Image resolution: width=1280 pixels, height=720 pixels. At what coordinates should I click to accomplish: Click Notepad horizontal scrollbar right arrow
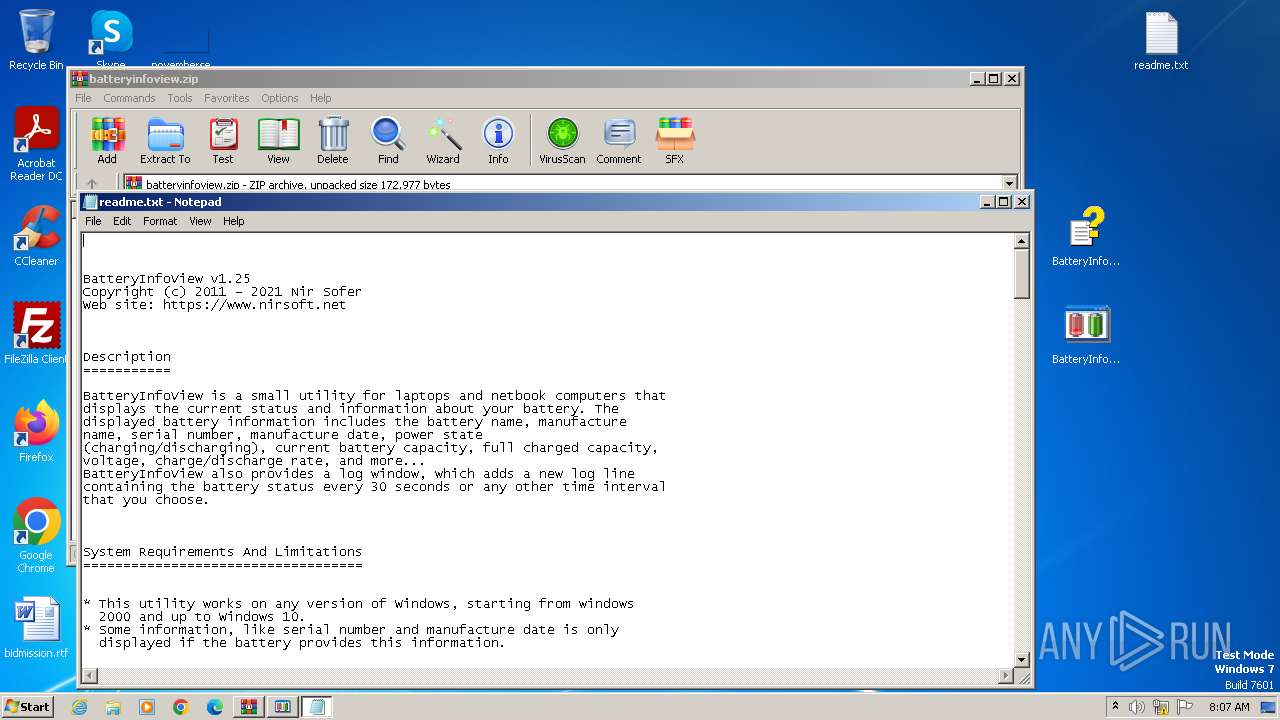[x=1005, y=677]
